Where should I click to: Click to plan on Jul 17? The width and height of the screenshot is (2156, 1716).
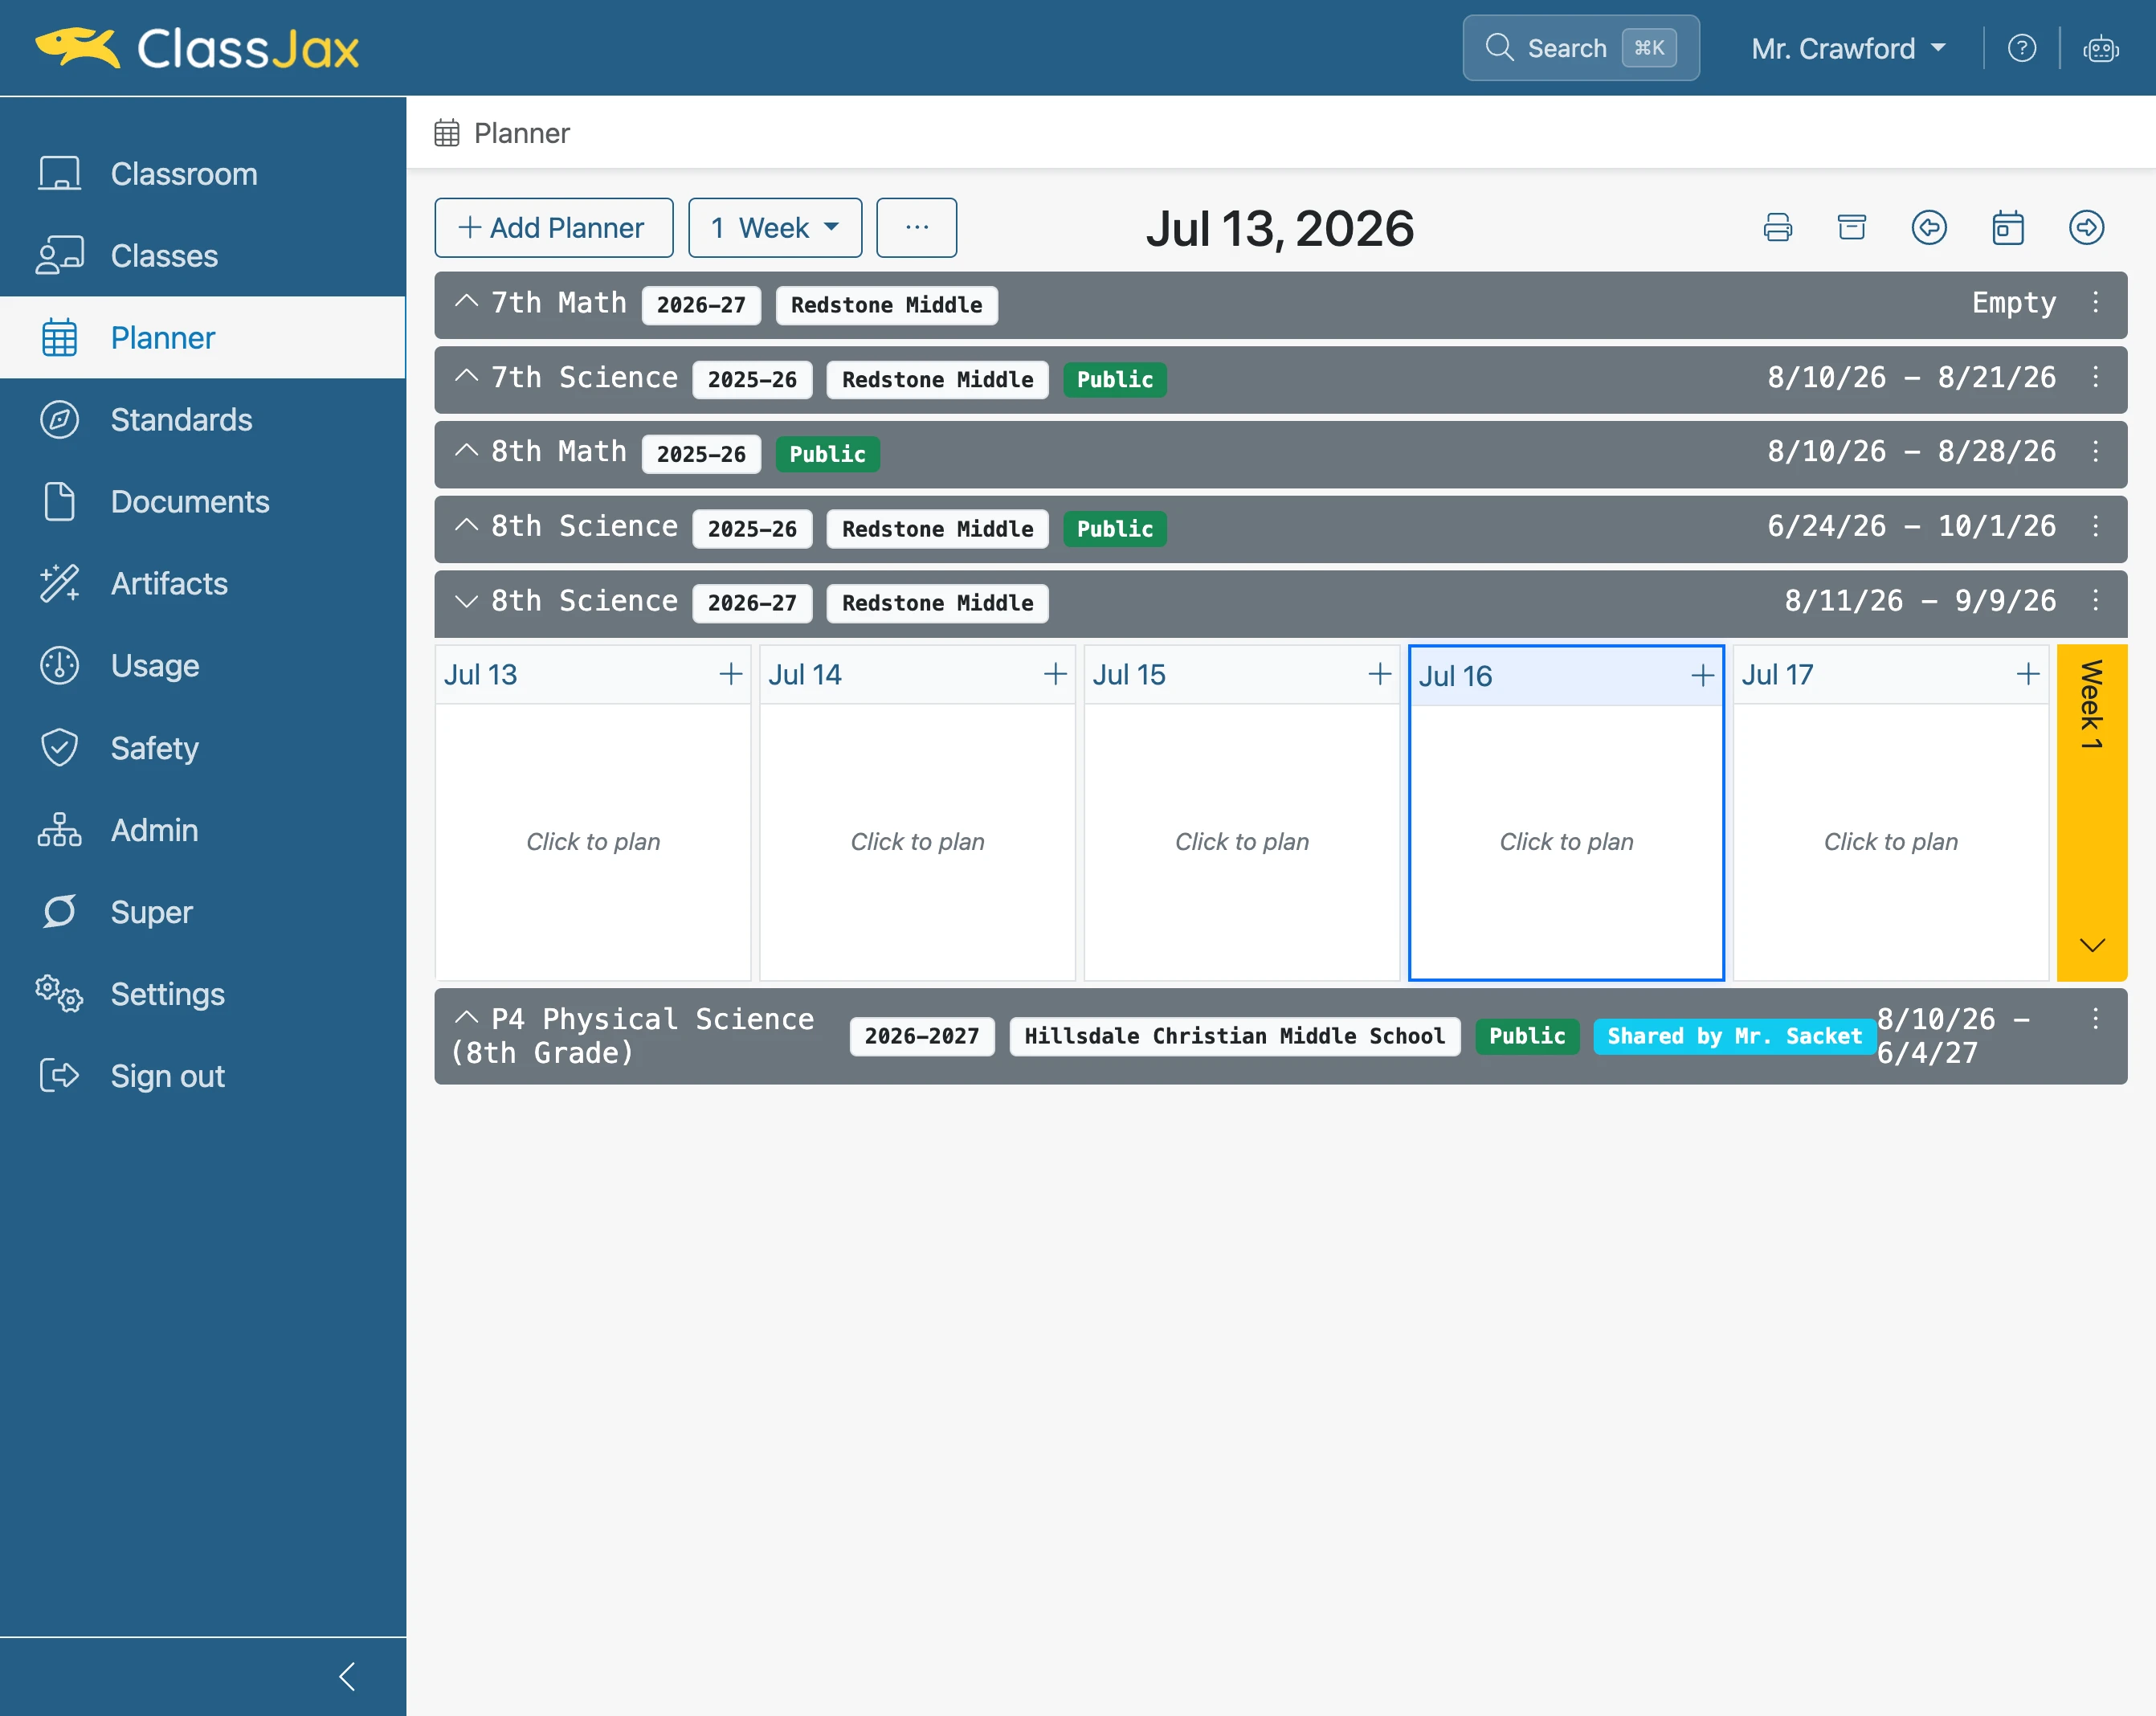tap(1891, 842)
